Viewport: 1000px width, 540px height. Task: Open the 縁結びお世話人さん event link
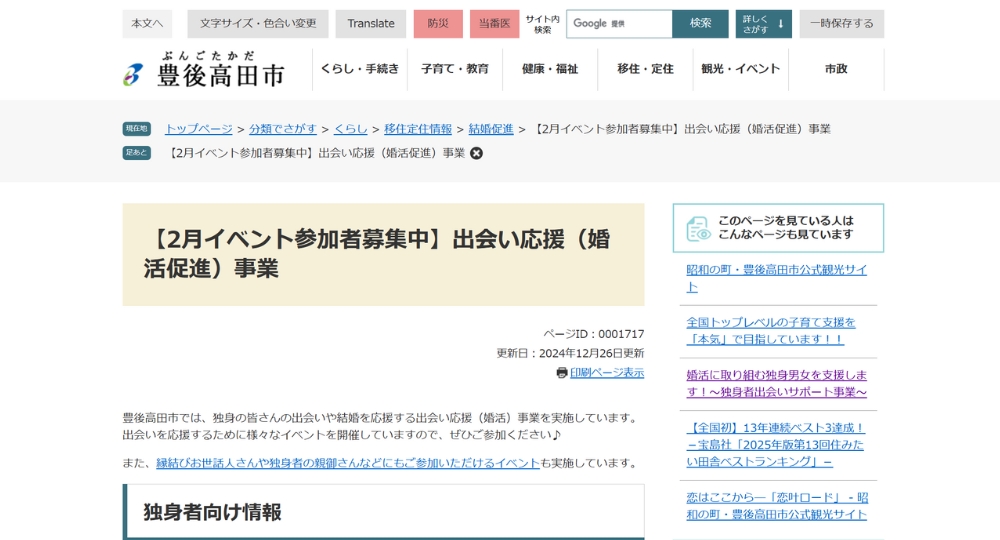click(348, 463)
